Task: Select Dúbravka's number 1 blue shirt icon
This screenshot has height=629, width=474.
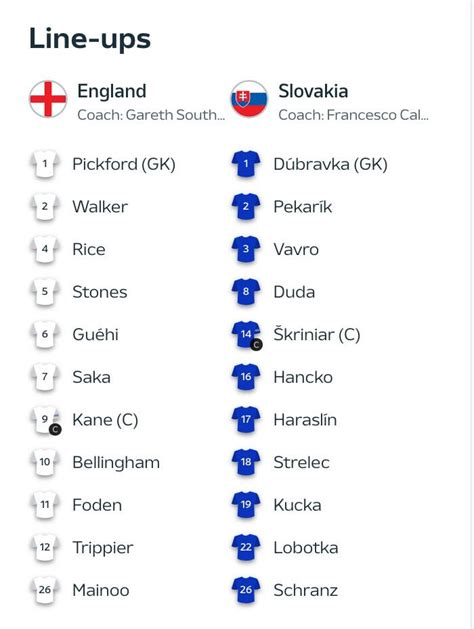Action: point(246,164)
